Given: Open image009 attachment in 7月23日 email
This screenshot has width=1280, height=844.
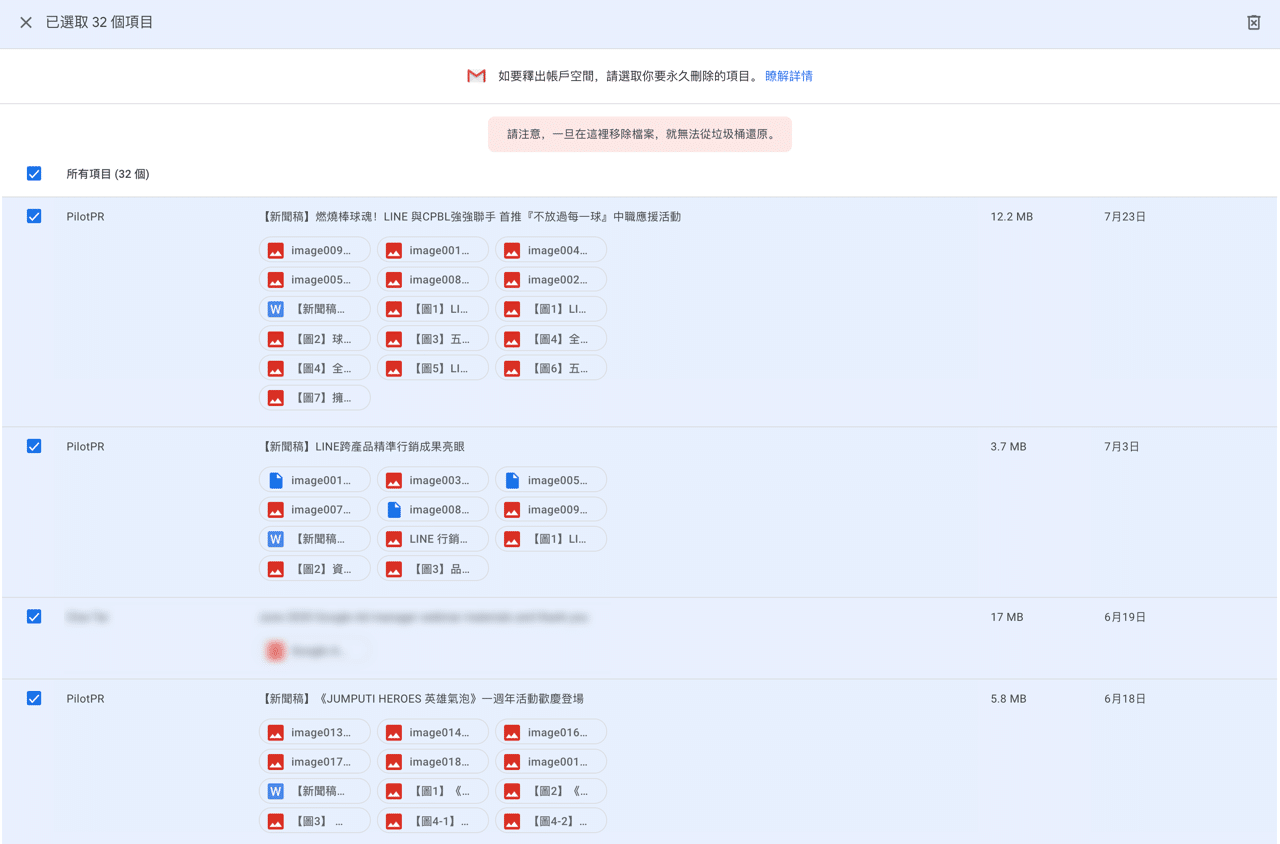Looking at the screenshot, I should click(x=315, y=250).
